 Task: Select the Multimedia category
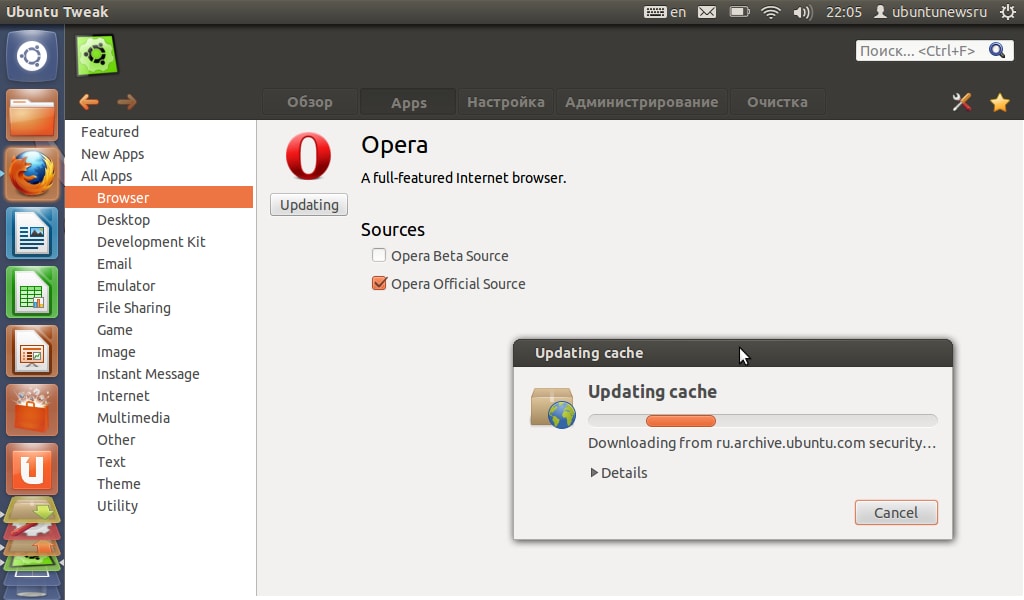click(x=159, y=418)
